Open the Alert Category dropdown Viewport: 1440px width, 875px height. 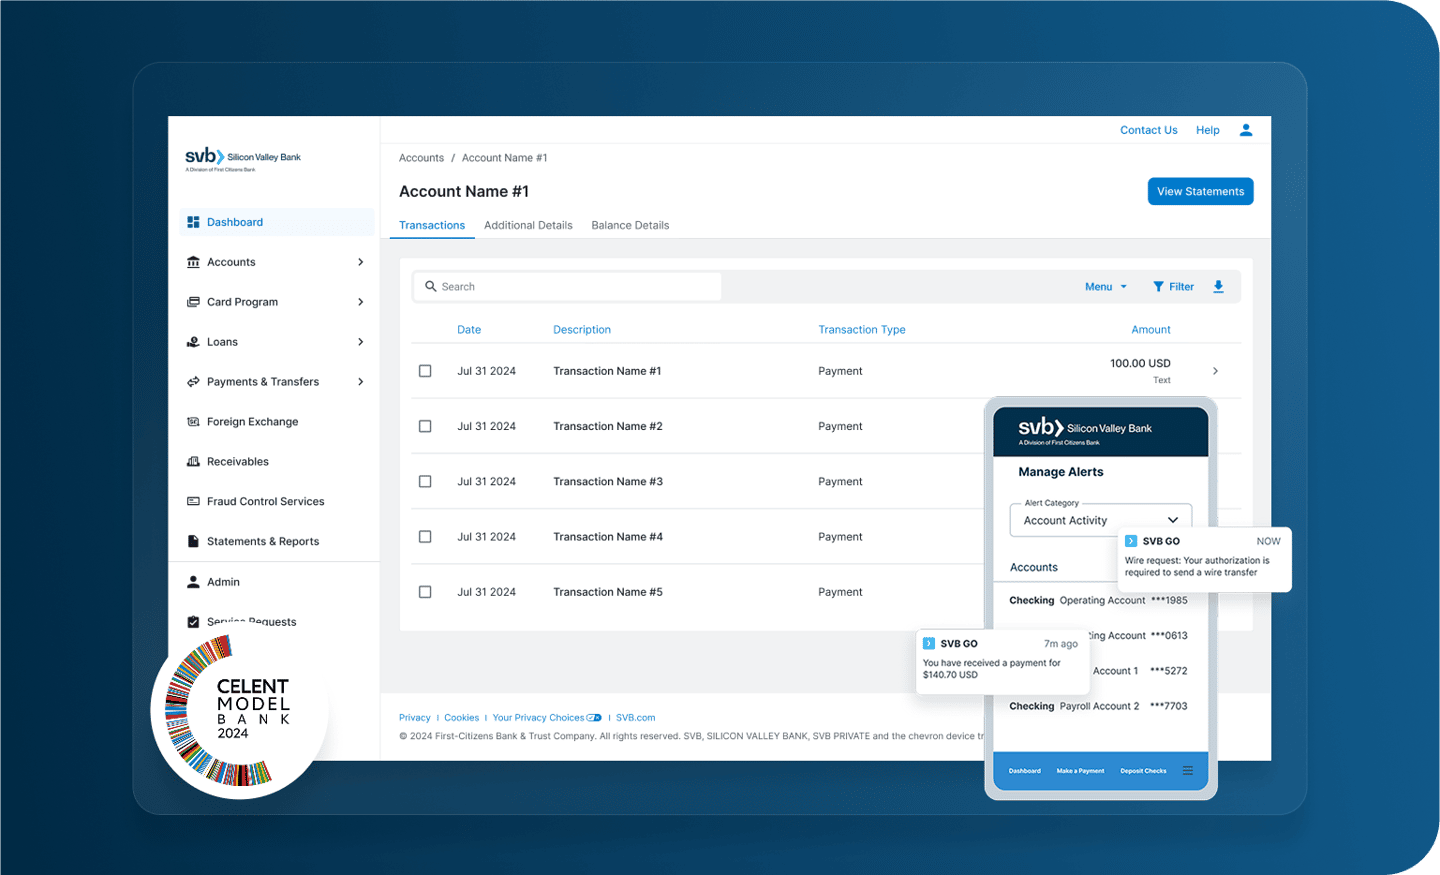pos(1101,520)
